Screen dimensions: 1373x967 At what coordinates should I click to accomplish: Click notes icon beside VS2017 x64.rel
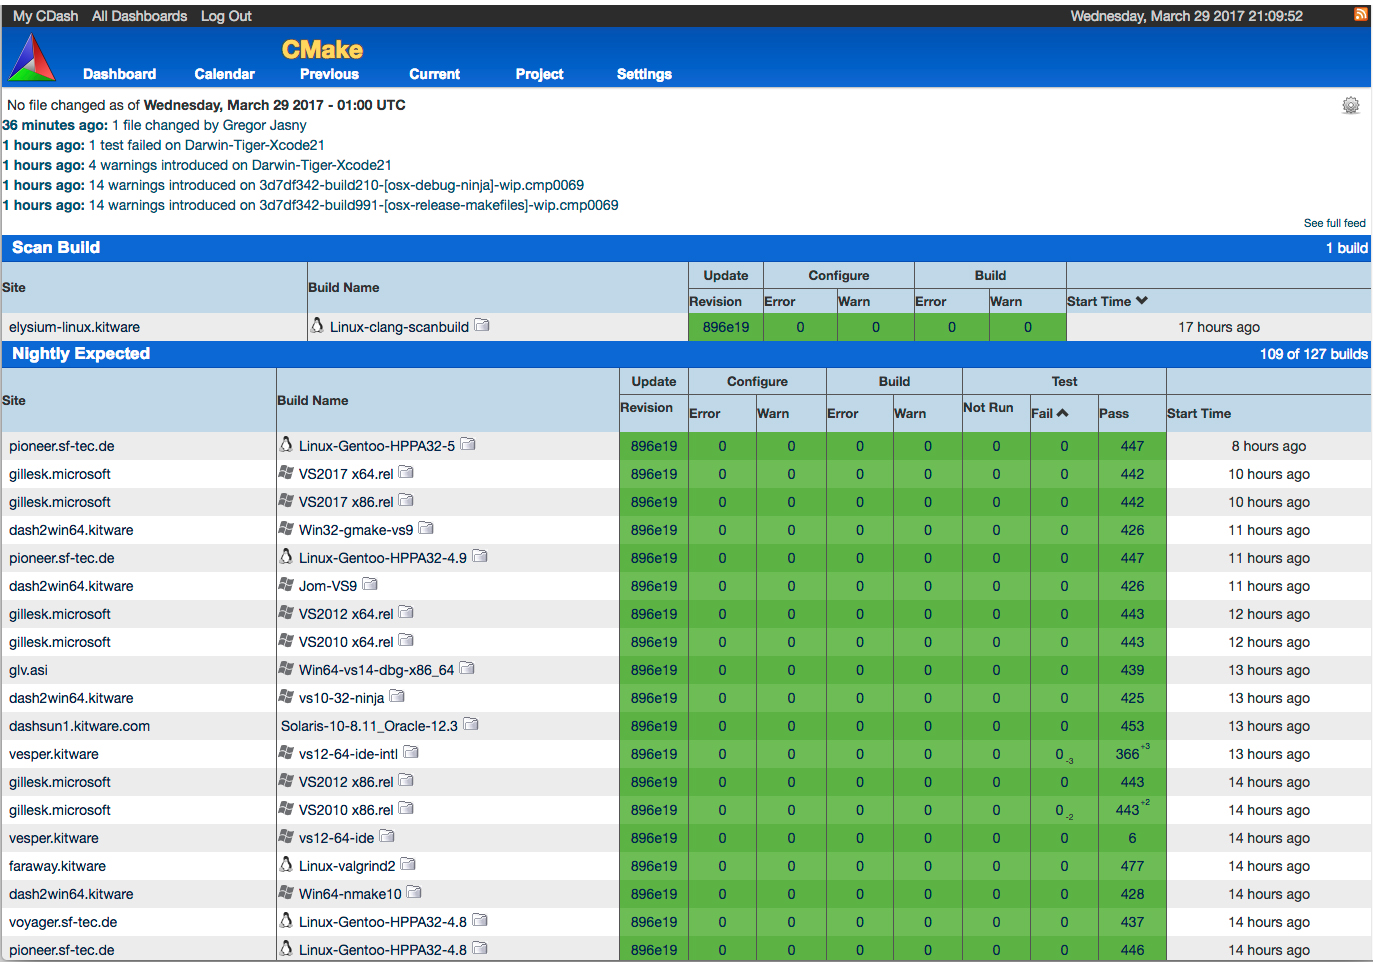click(x=406, y=472)
